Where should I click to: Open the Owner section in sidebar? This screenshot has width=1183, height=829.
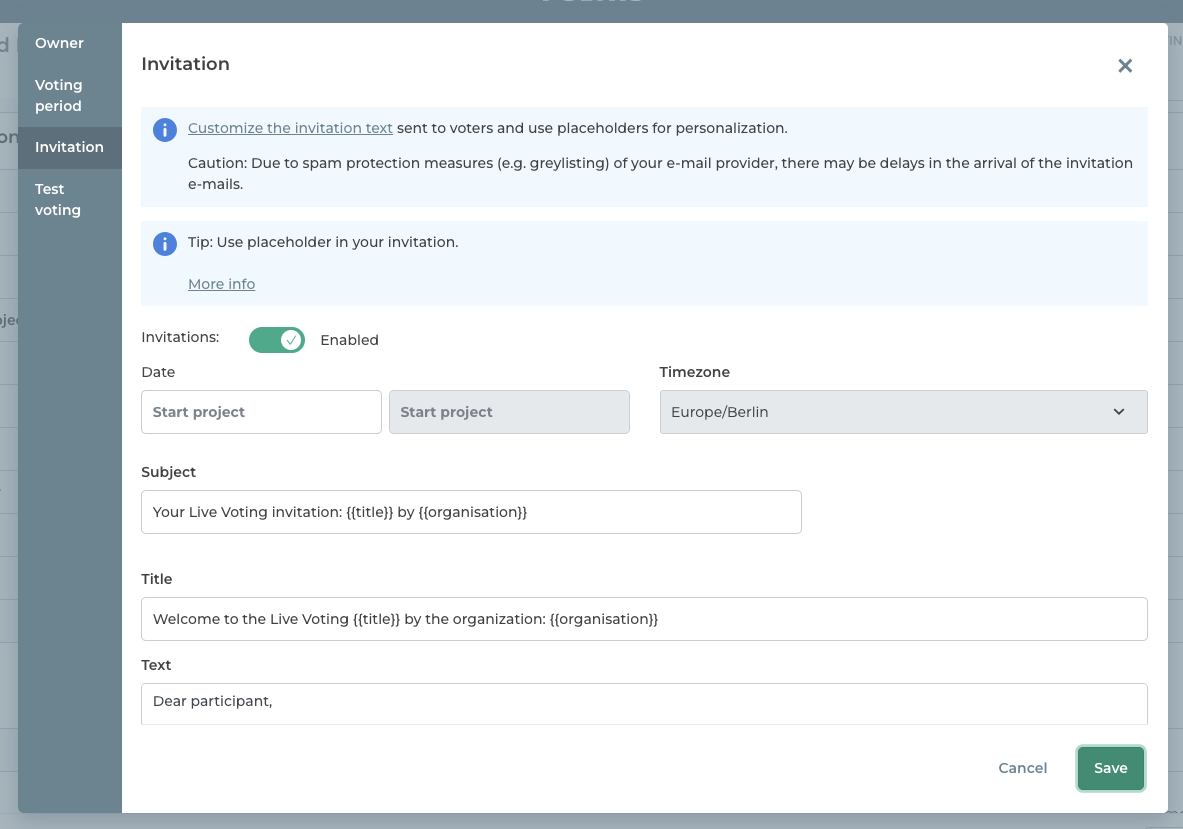click(x=60, y=43)
